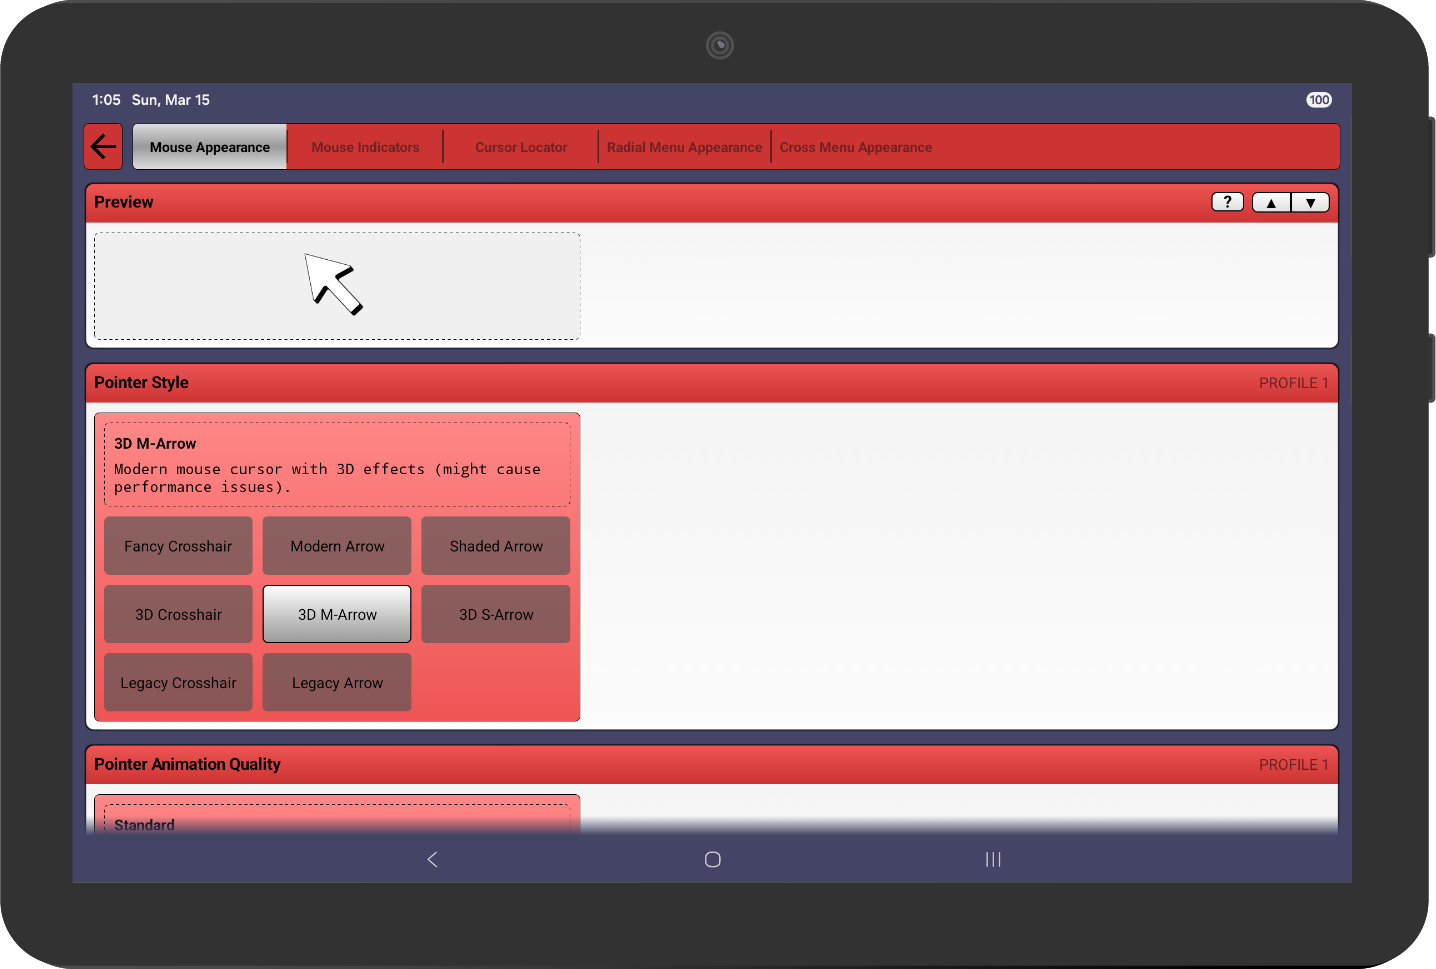Pick the Shaded Arrow pointer style
Image resolution: width=1436 pixels, height=969 pixels.
(x=496, y=546)
